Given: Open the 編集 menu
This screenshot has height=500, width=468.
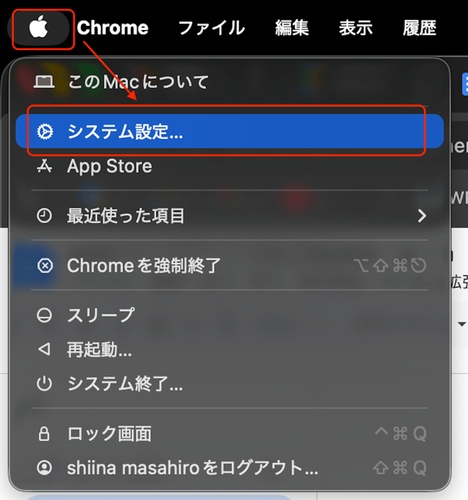Looking at the screenshot, I should pos(292,28).
